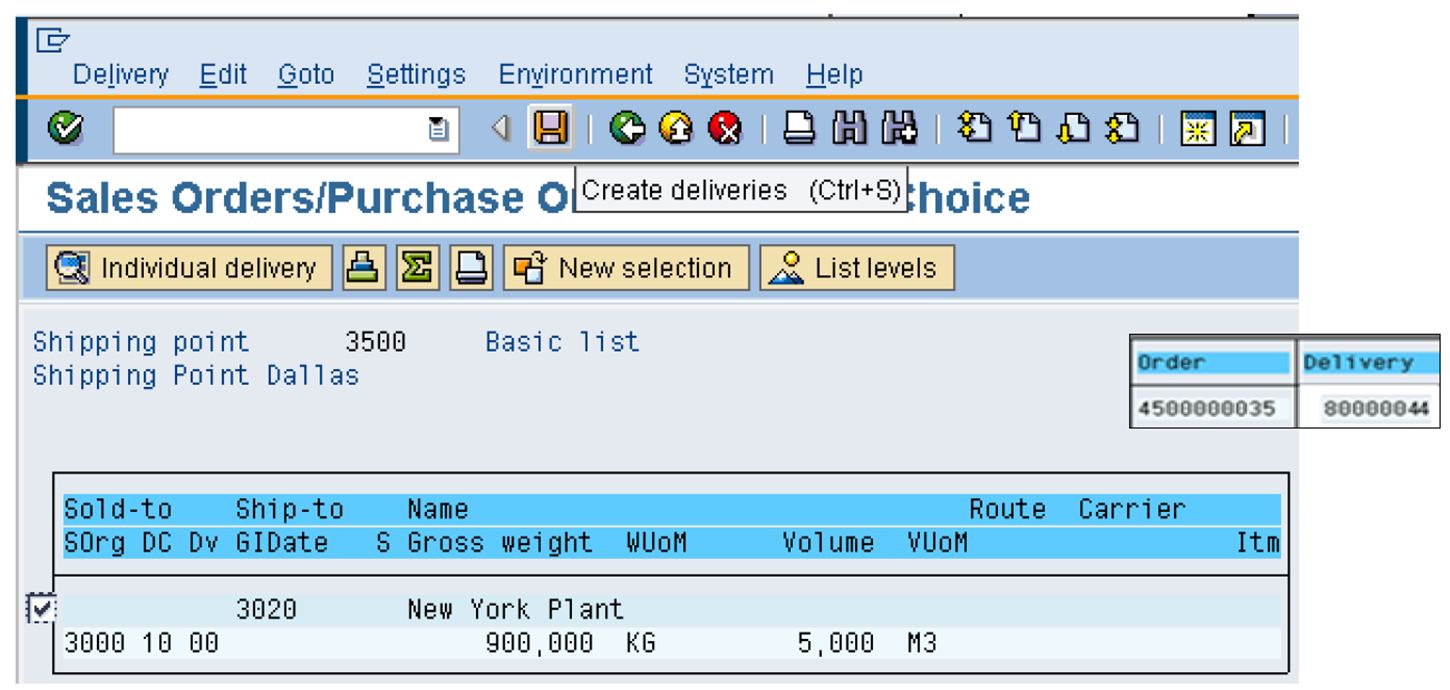Viewport: 1450px width, 690px height.
Task: Open the Environment menu
Action: point(575,73)
